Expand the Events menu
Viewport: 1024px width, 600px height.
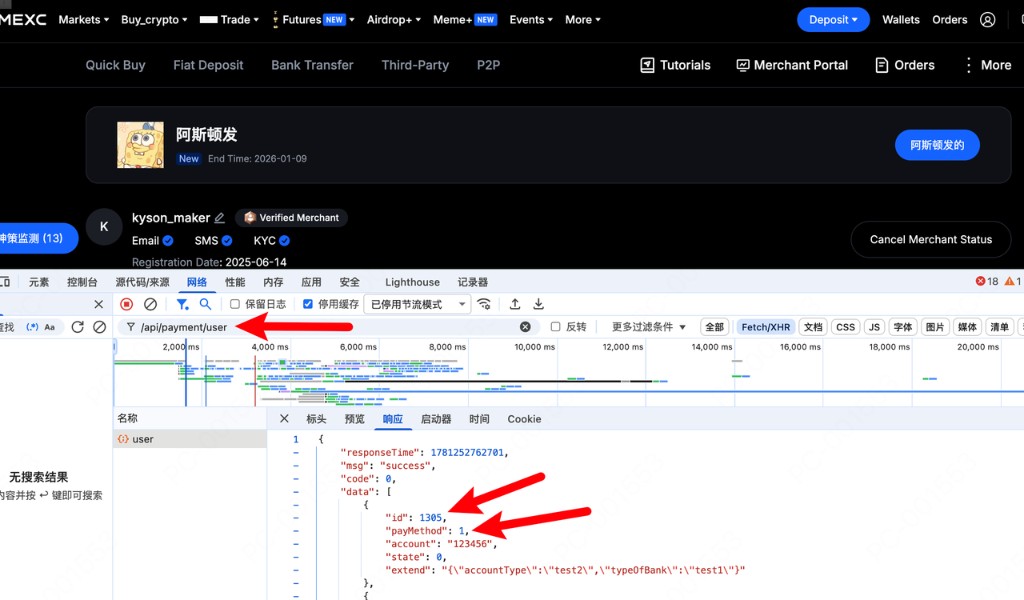531,20
